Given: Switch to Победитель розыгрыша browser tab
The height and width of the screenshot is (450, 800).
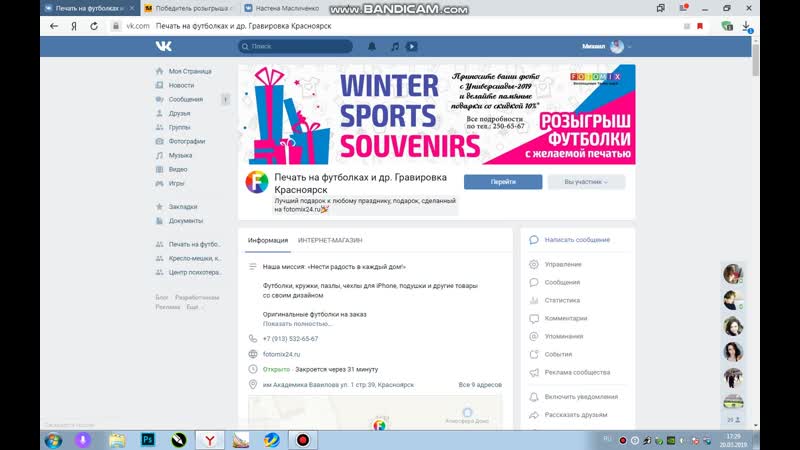Looking at the screenshot, I should tap(190, 8).
